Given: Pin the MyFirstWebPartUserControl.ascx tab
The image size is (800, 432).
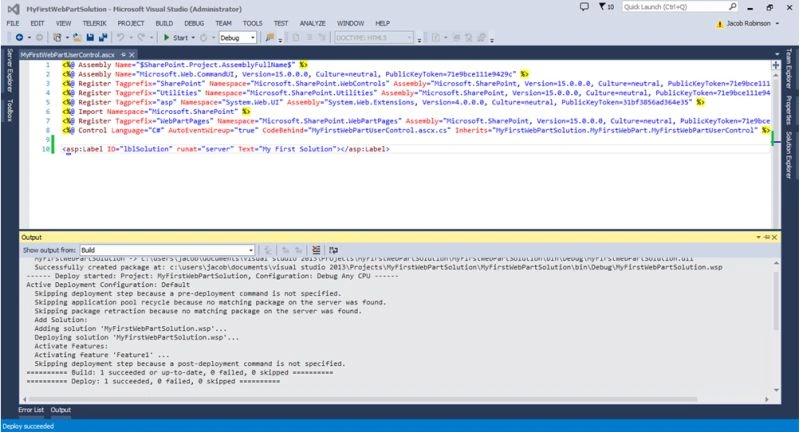Looking at the screenshot, I should point(123,55).
